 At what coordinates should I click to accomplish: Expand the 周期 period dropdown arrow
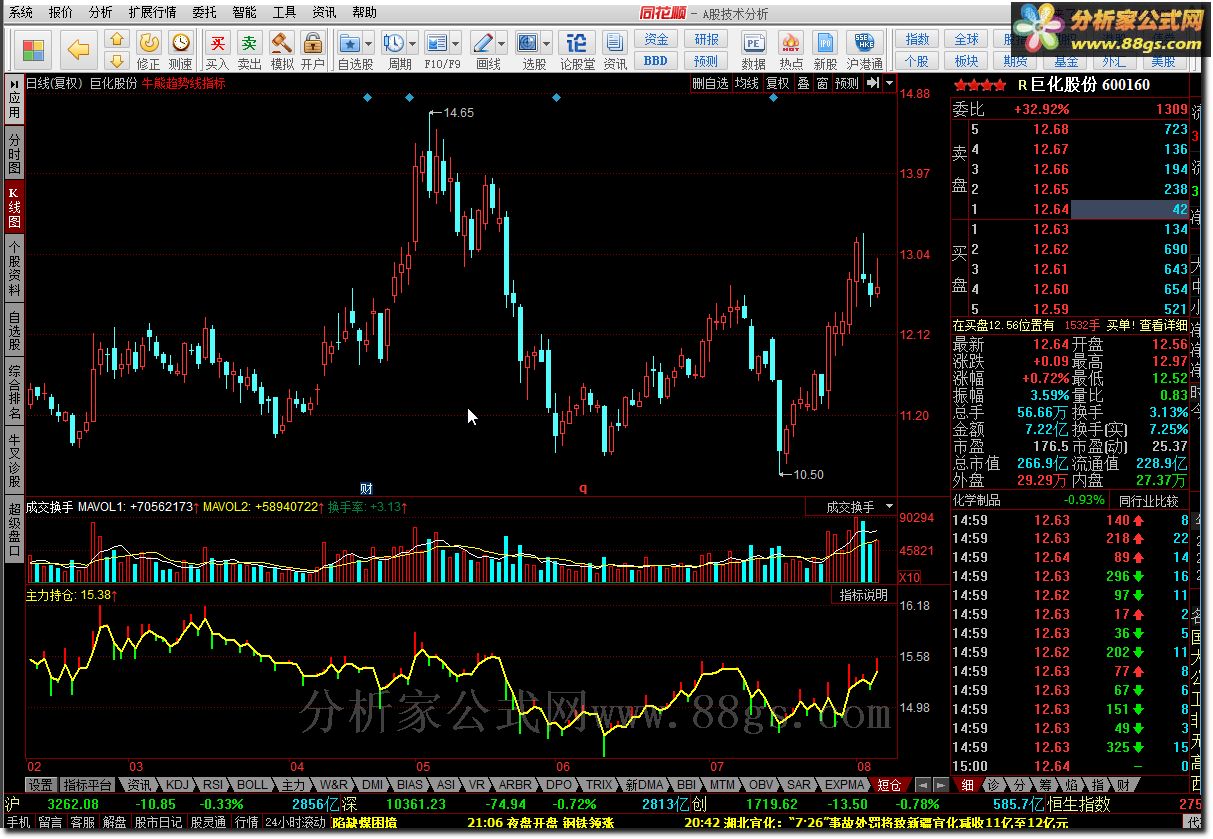(412, 44)
